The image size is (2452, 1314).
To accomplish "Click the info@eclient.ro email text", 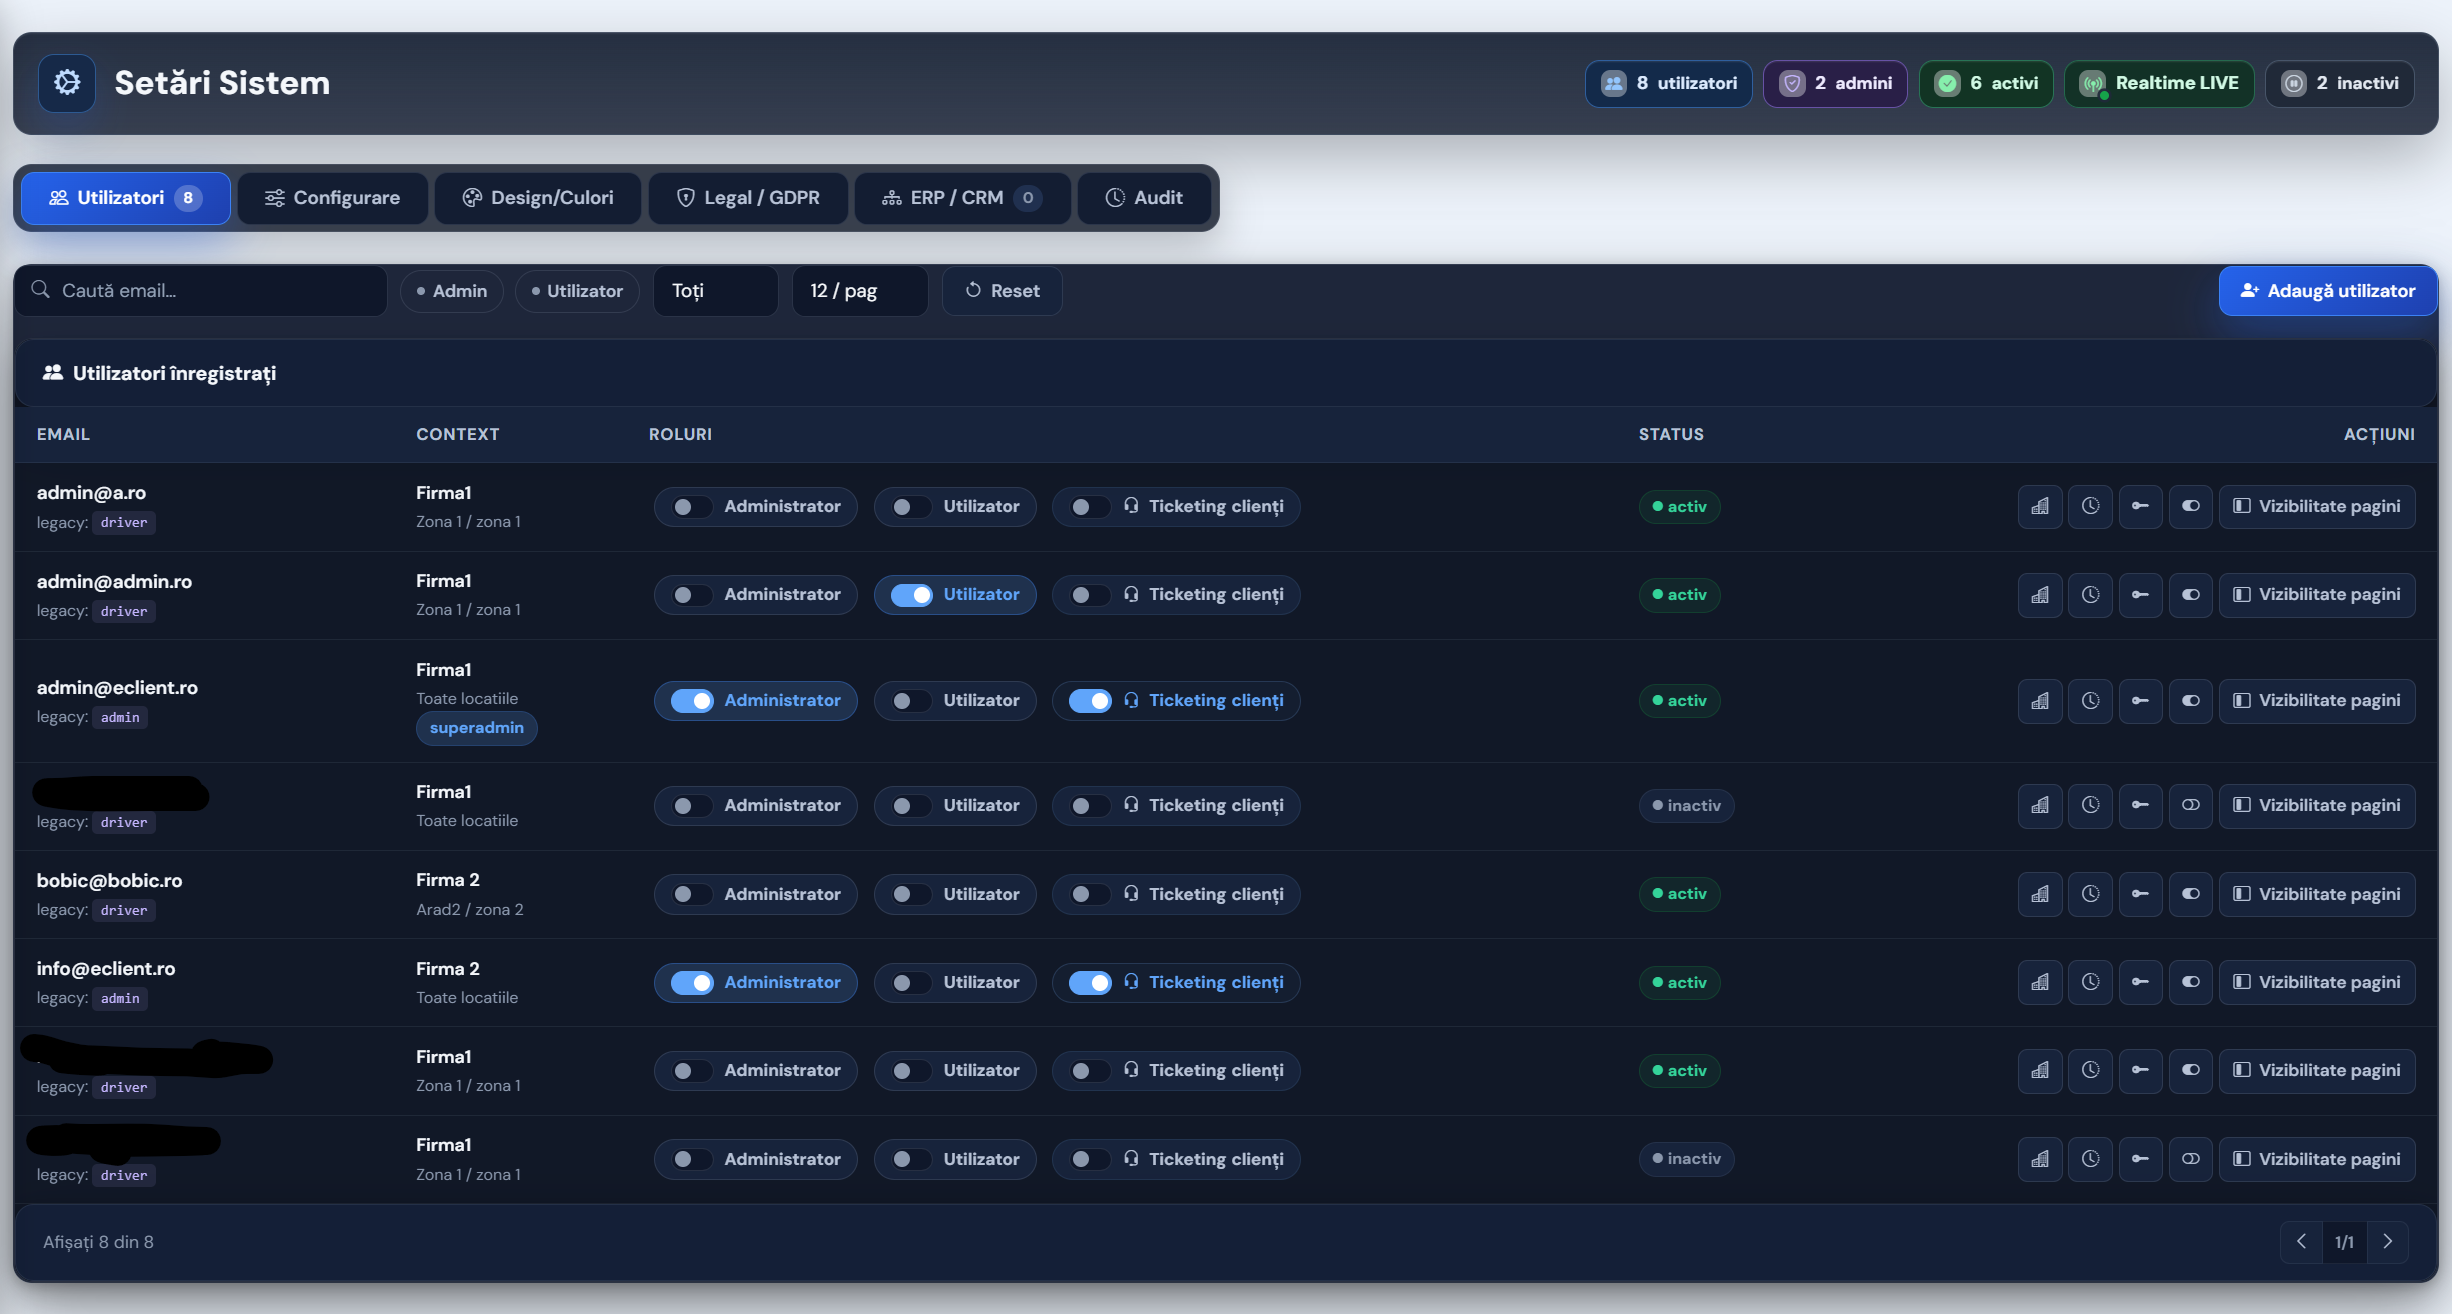I will coord(106,968).
